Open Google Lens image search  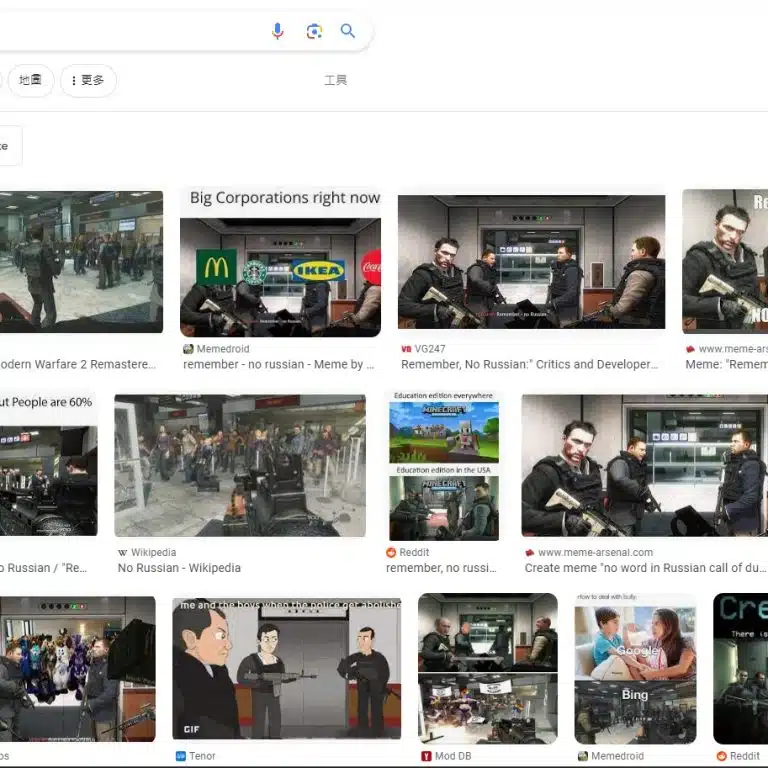point(314,31)
